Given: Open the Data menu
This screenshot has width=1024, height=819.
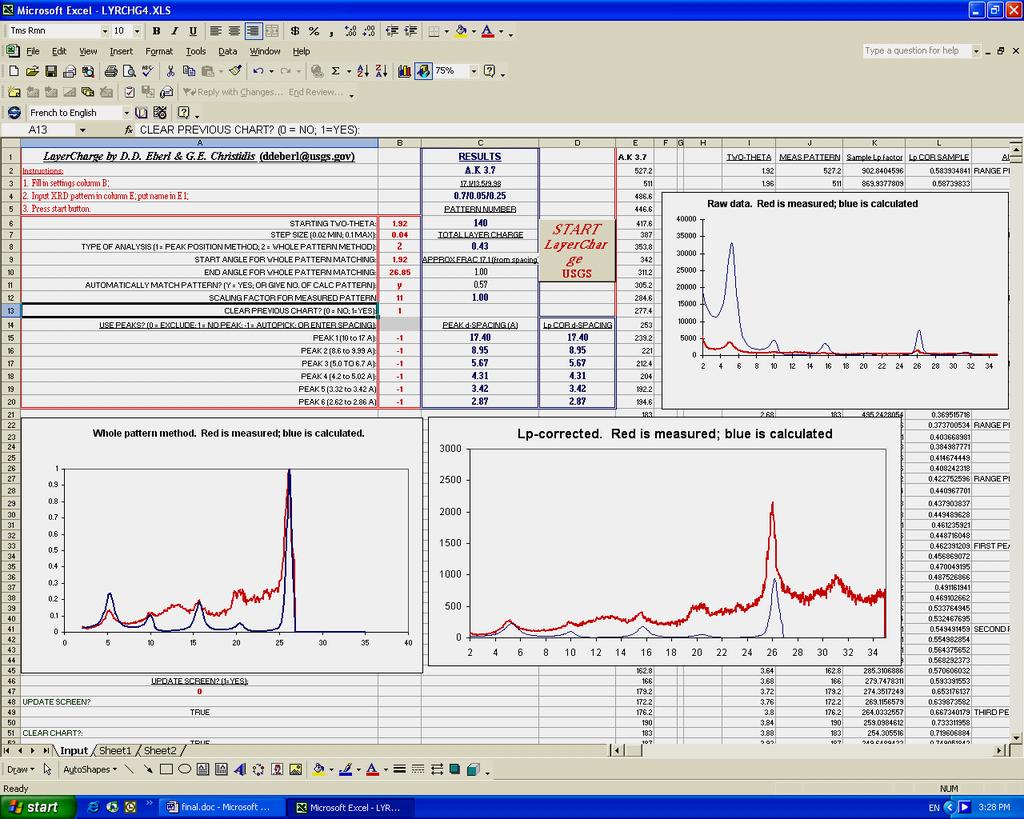Looking at the screenshot, I should click(x=227, y=51).
